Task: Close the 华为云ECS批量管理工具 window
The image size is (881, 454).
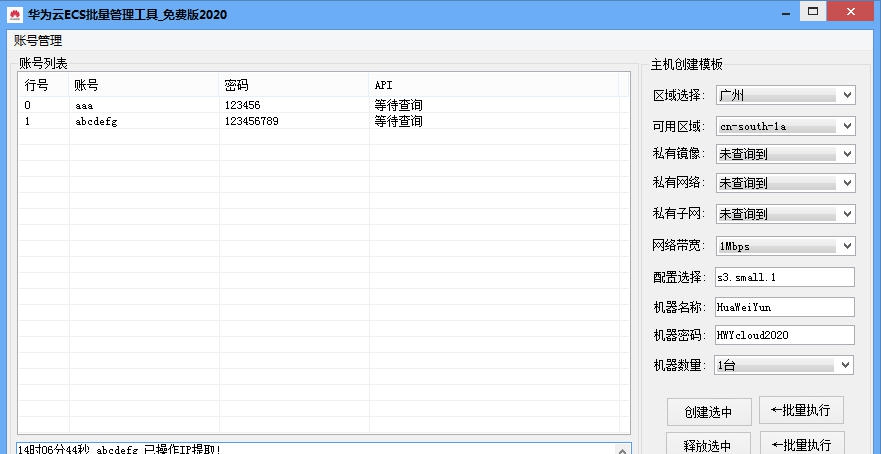Action: [x=850, y=11]
